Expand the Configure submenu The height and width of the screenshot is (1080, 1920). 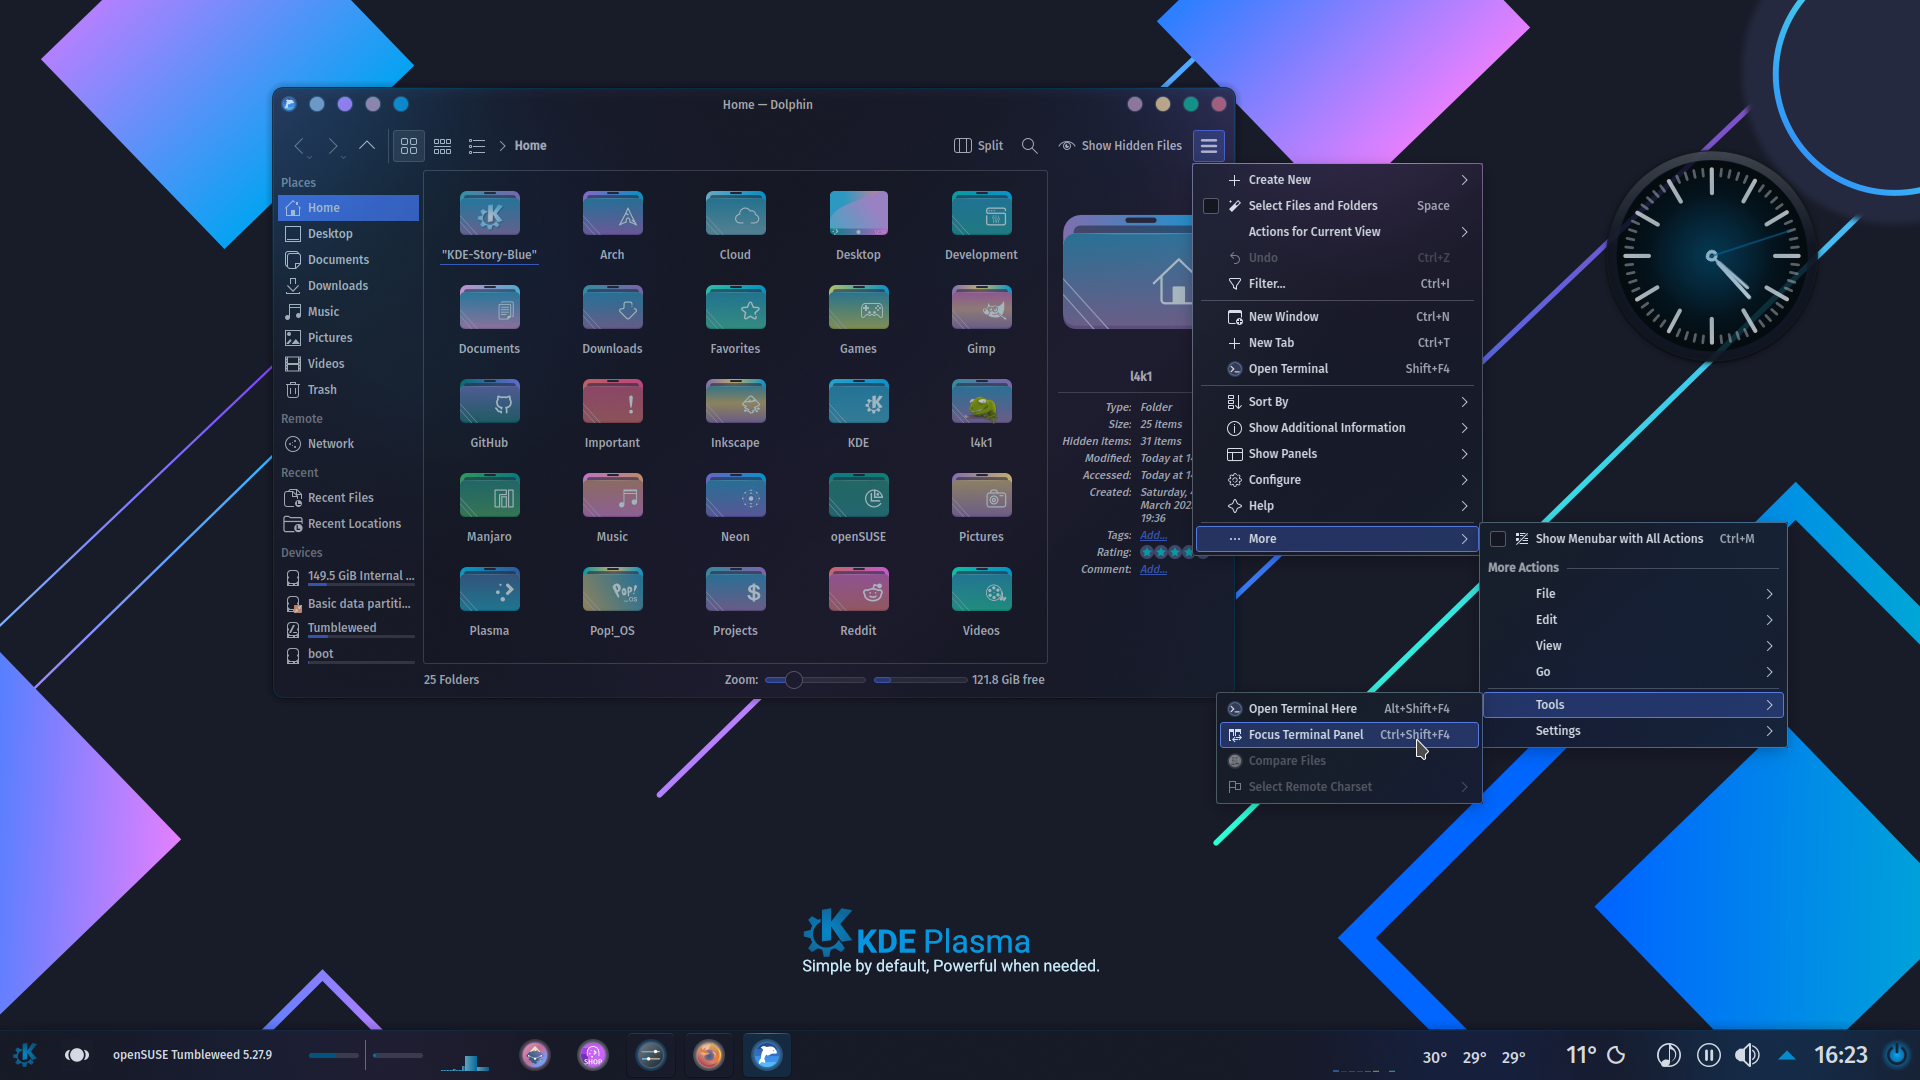1337,480
